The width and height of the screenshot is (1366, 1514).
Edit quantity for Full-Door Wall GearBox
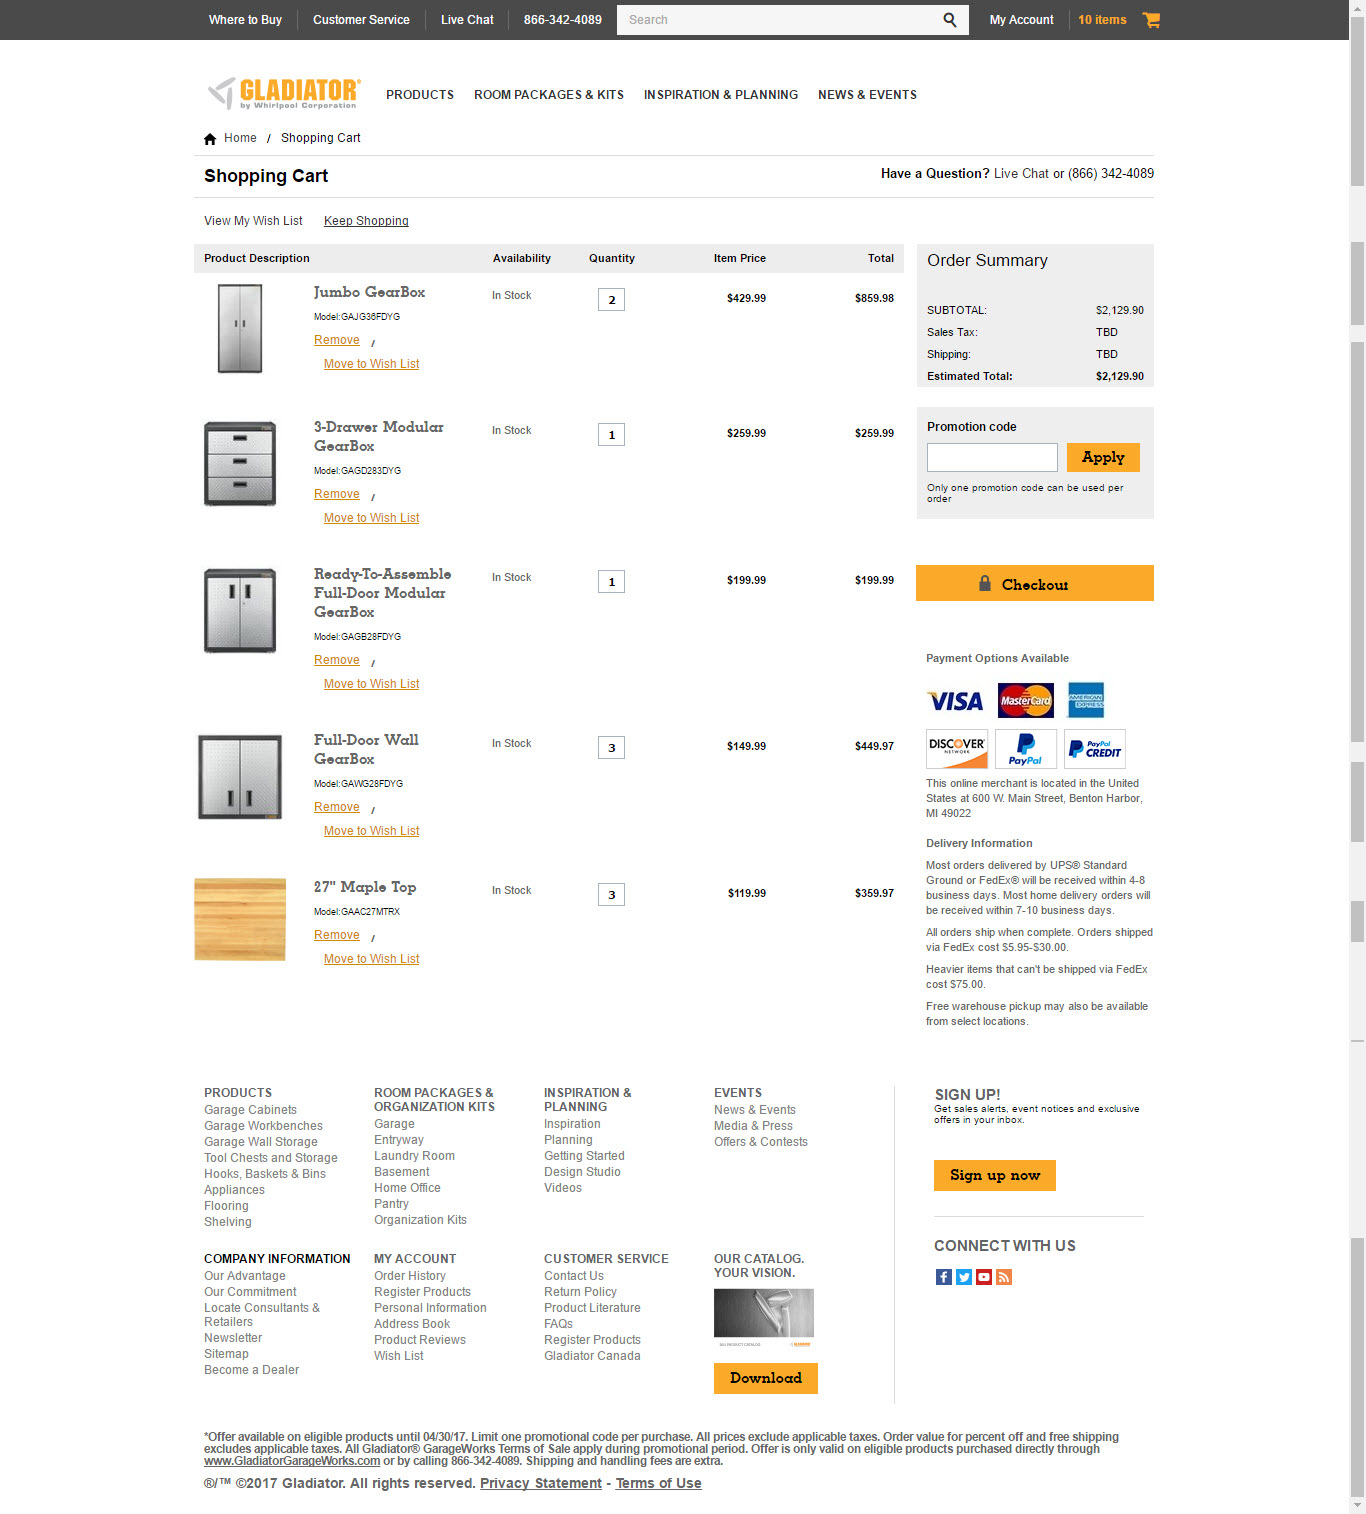click(x=611, y=748)
